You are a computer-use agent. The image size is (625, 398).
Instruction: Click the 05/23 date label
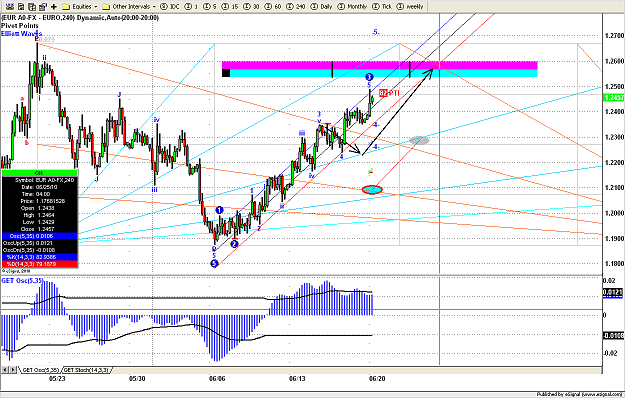coord(57,378)
